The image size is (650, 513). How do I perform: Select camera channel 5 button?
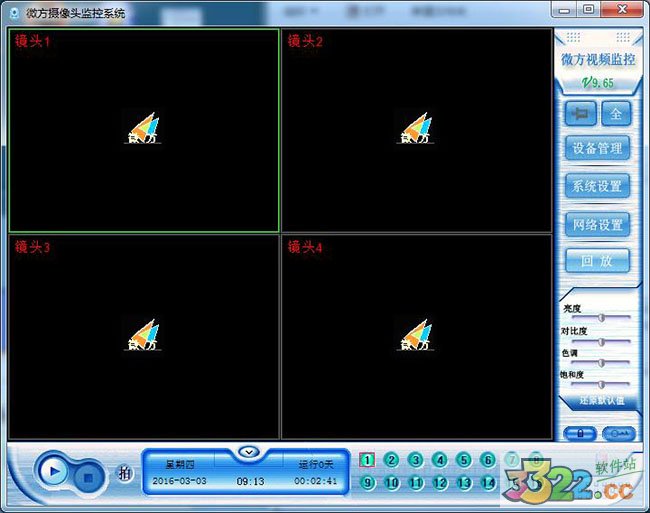pyautogui.click(x=464, y=460)
